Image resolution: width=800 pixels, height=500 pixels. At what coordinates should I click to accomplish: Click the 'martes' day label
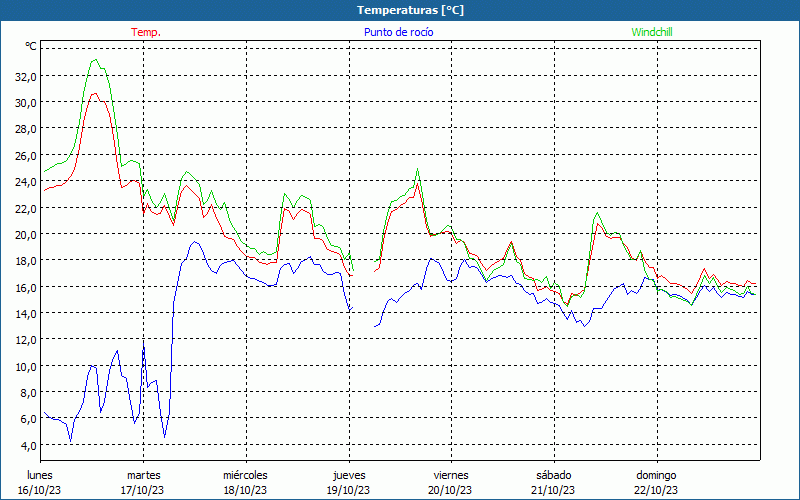click(144, 475)
